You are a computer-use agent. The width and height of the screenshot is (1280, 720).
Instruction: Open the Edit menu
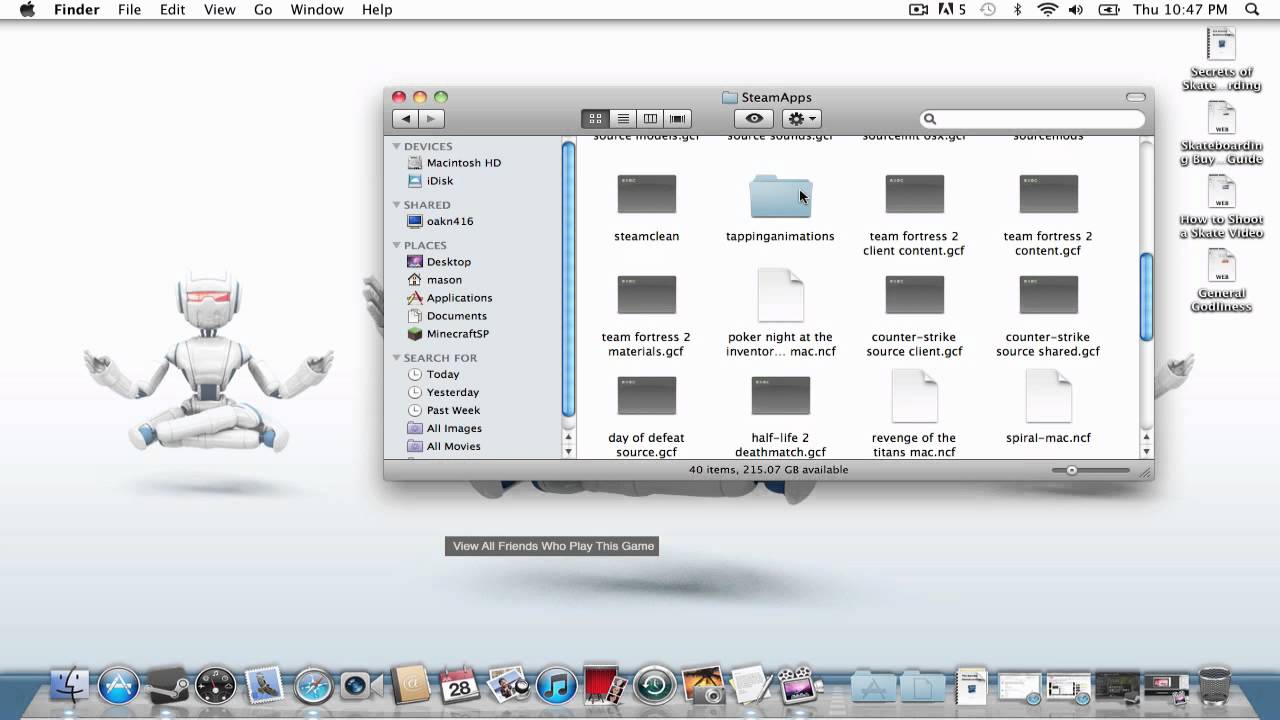[172, 10]
